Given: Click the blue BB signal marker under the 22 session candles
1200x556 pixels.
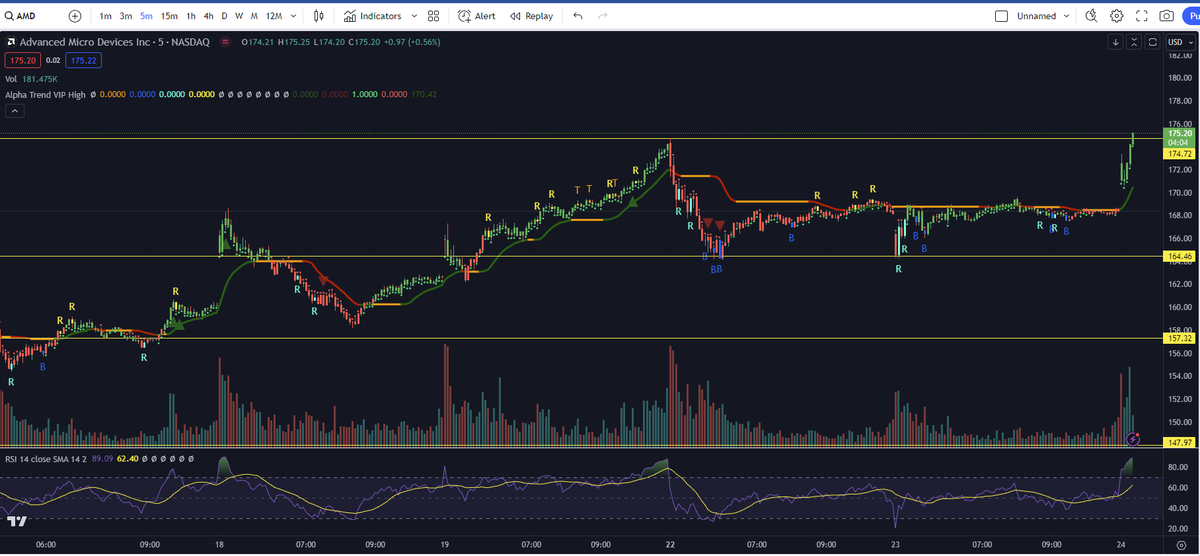Looking at the screenshot, I should pyautogui.click(x=716, y=270).
